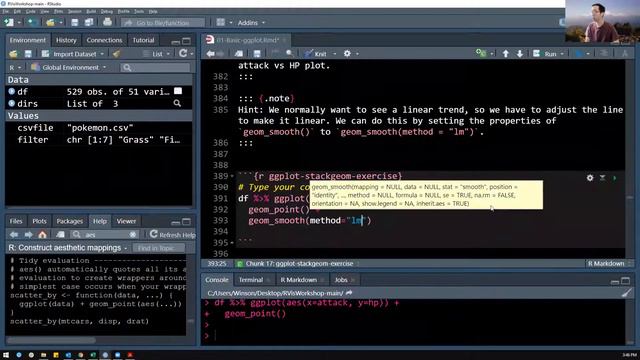View df data frame table icon
Screen dimensions: 640x360
pos(178,91)
